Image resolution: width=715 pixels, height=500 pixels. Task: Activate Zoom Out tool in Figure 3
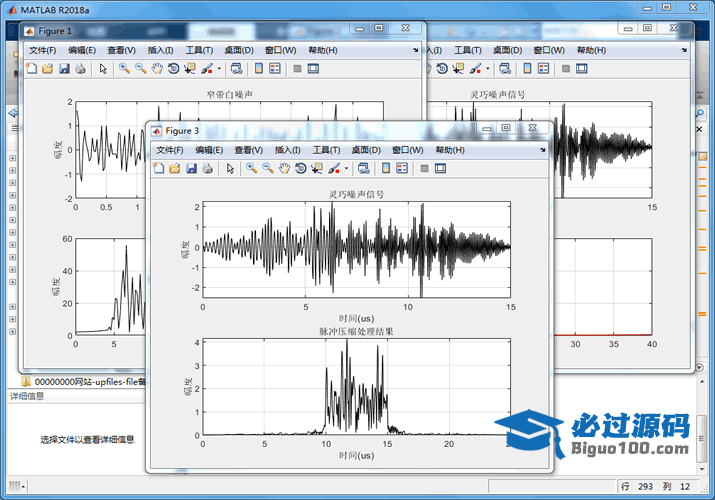click(x=268, y=169)
